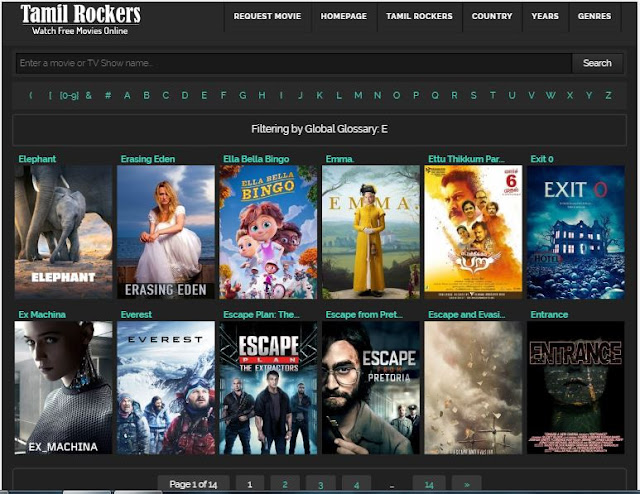Viewport: 640px width, 494px height.
Task: Filter glossary by letter H
Action: pos(262,96)
